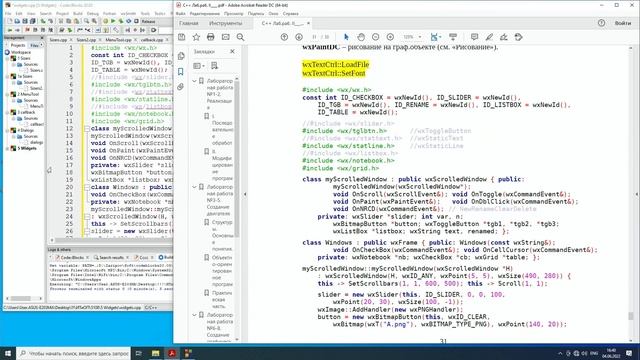
Task: Toggle the fold marker at code line 20
Action: click(x=87, y=187)
